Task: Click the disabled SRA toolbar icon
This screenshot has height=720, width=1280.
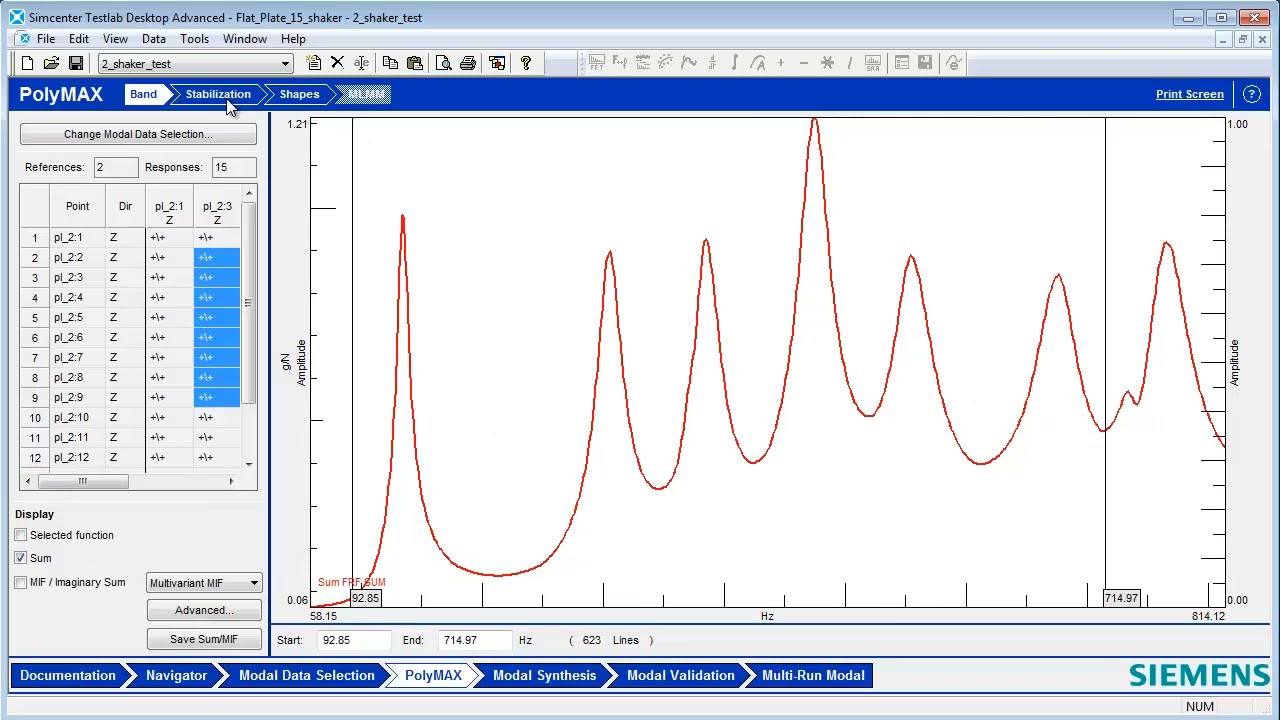Action: (x=872, y=63)
